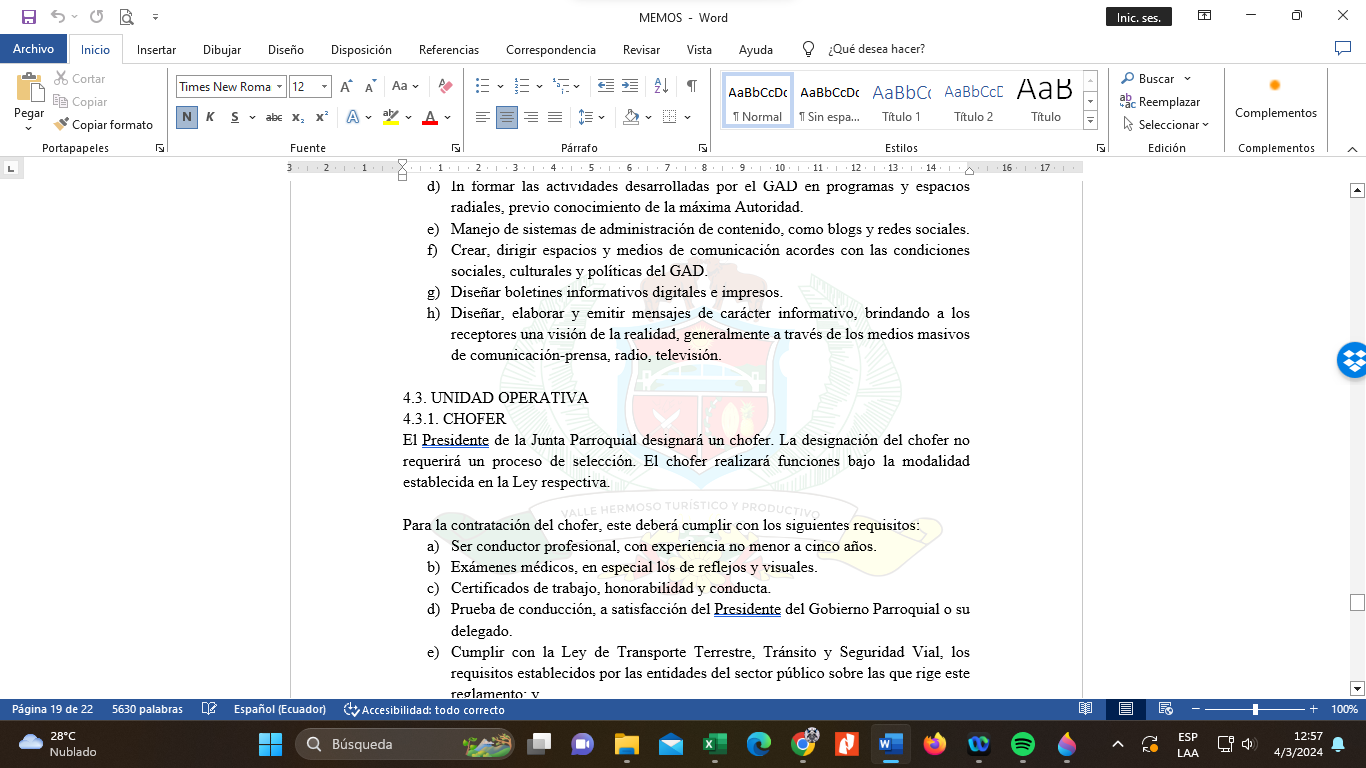Click the Sort A-Z icon
Screen dimensions: 1366x768
click(661, 86)
